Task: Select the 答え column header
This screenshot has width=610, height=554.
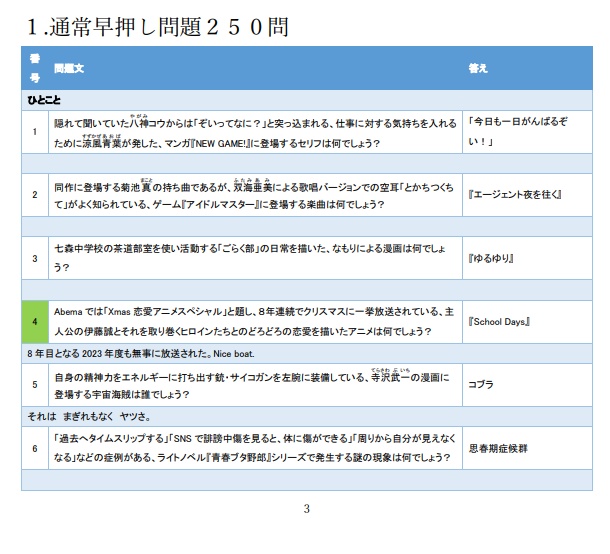Action: click(478, 68)
